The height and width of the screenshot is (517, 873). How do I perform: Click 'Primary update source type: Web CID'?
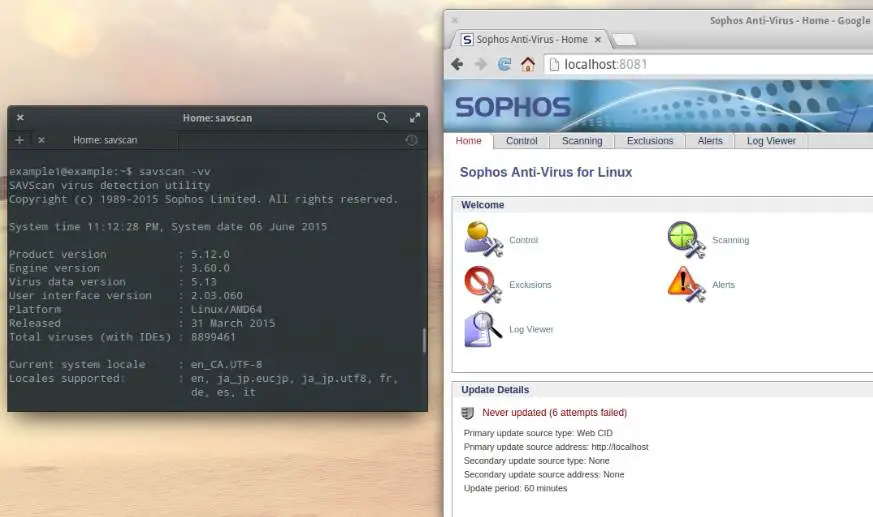pyautogui.click(x=538, y=433)
